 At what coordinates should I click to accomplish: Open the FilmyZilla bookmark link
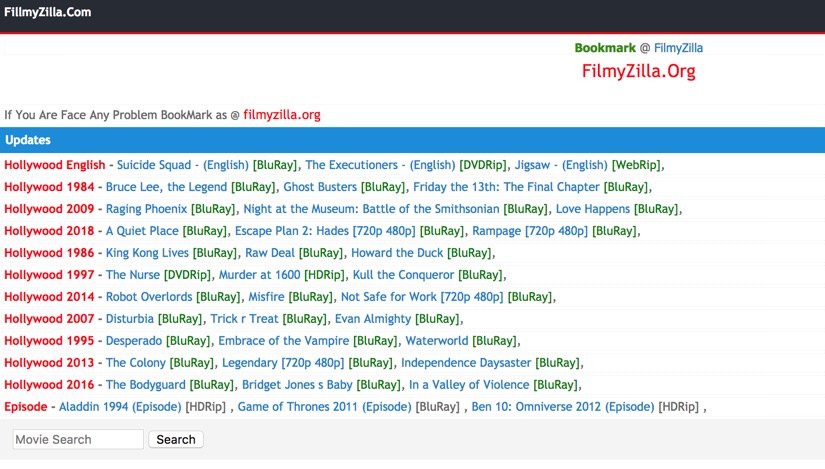pos(678,48)
